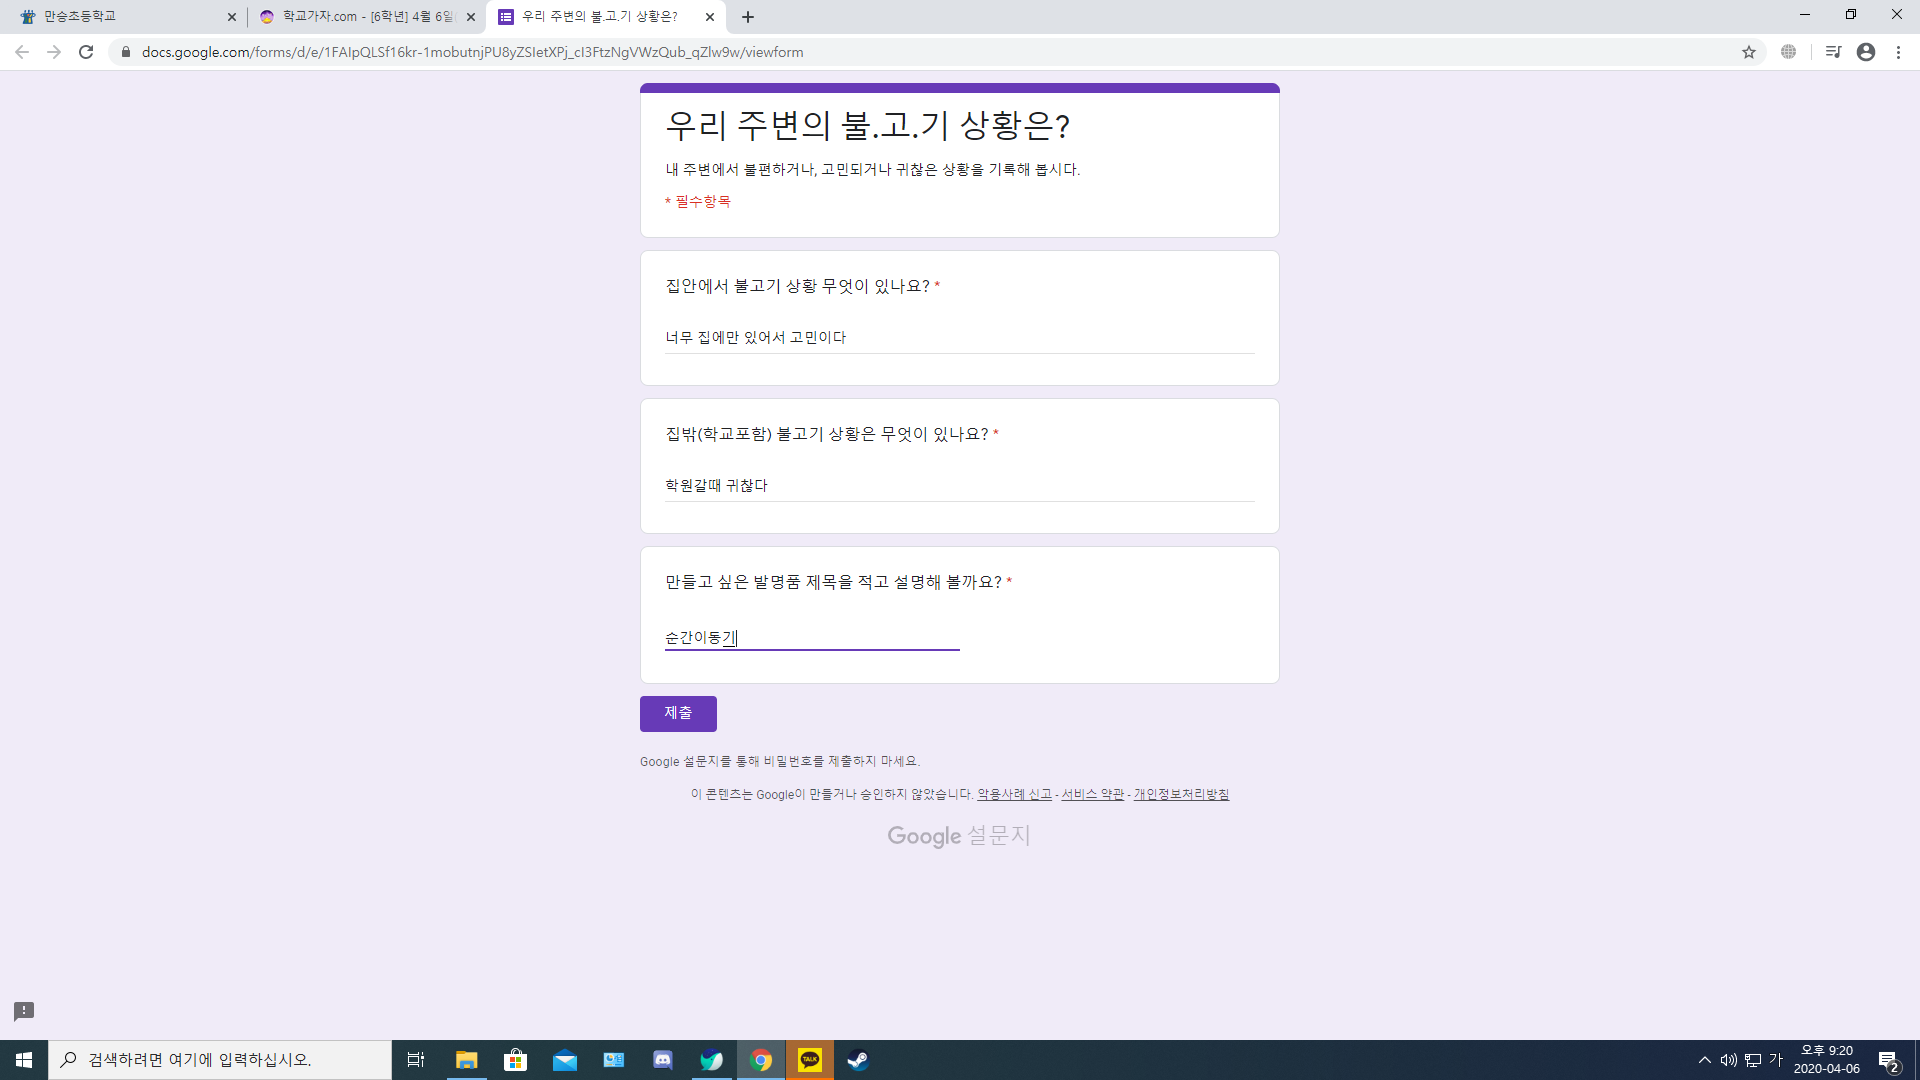The image size is (1920, 1080).
Task: Bookmark this page with star icon
Action: [x=1749, y=52]
